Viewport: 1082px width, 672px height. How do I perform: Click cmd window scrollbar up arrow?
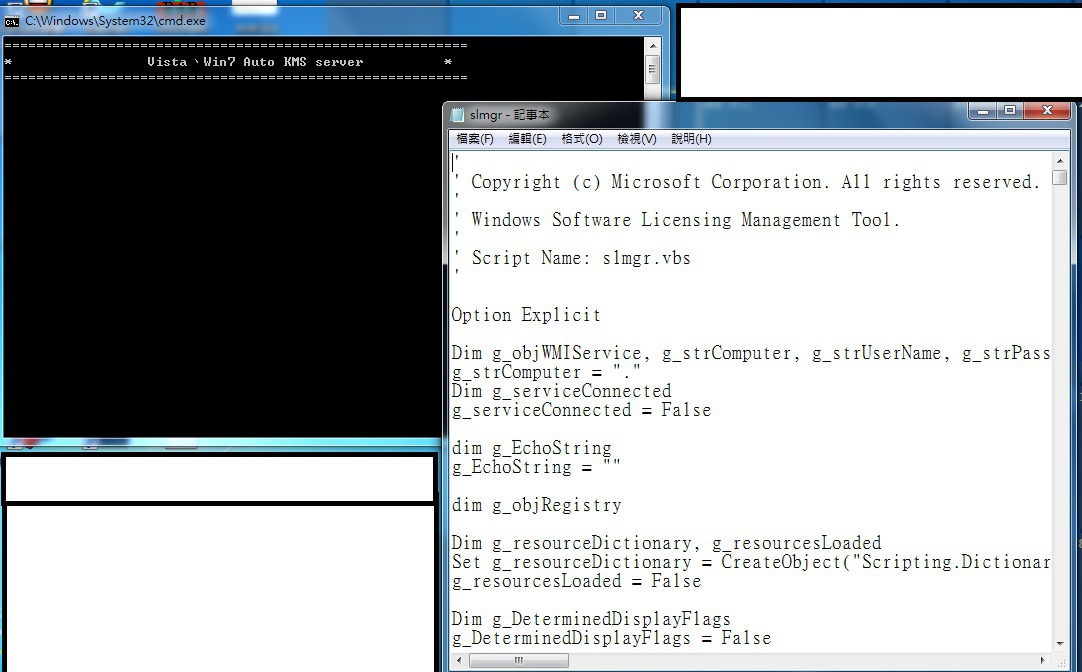tap(652, 47)
